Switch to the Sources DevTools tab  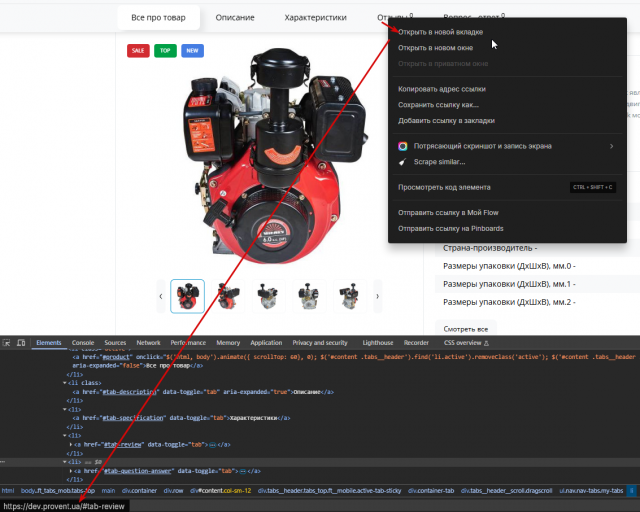[x=115, y=343]
